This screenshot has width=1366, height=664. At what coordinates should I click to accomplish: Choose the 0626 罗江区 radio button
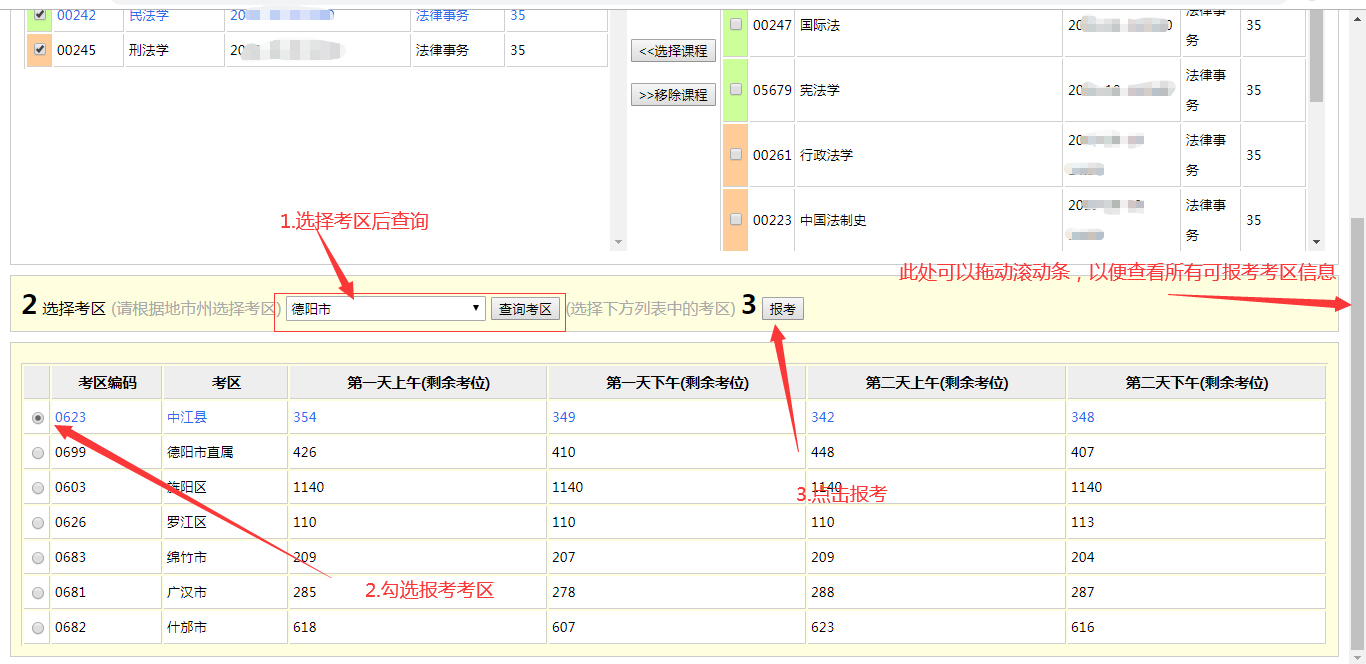pyautogui.click(x=36, y=522)
